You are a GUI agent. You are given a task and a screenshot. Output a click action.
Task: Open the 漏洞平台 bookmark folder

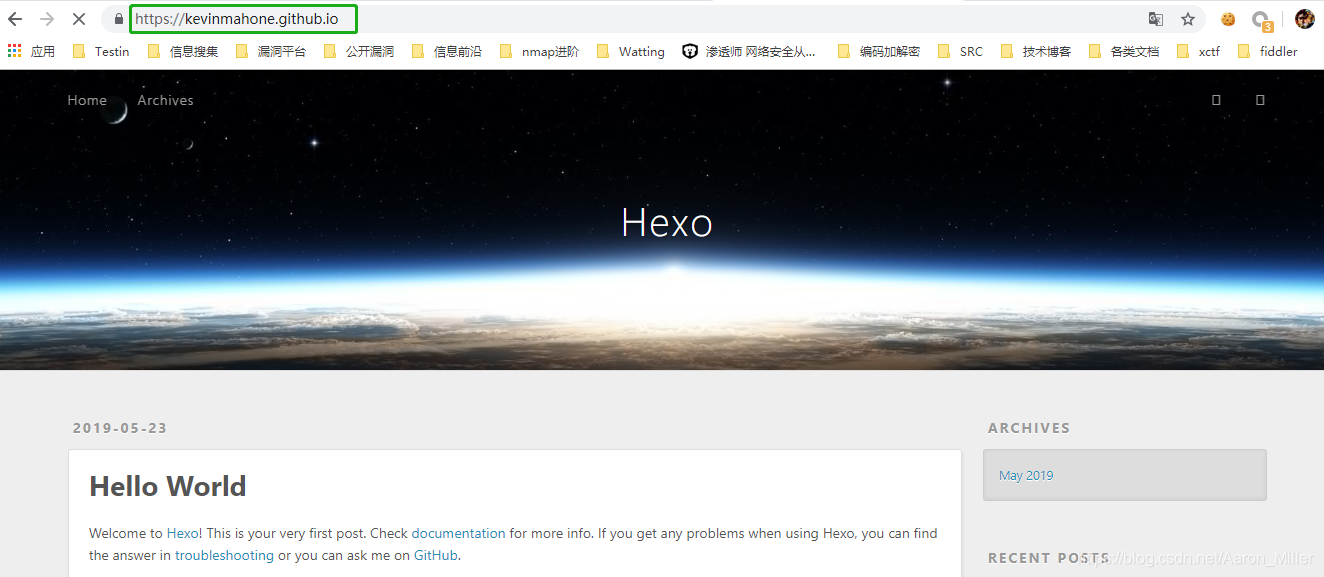point(271,51)
